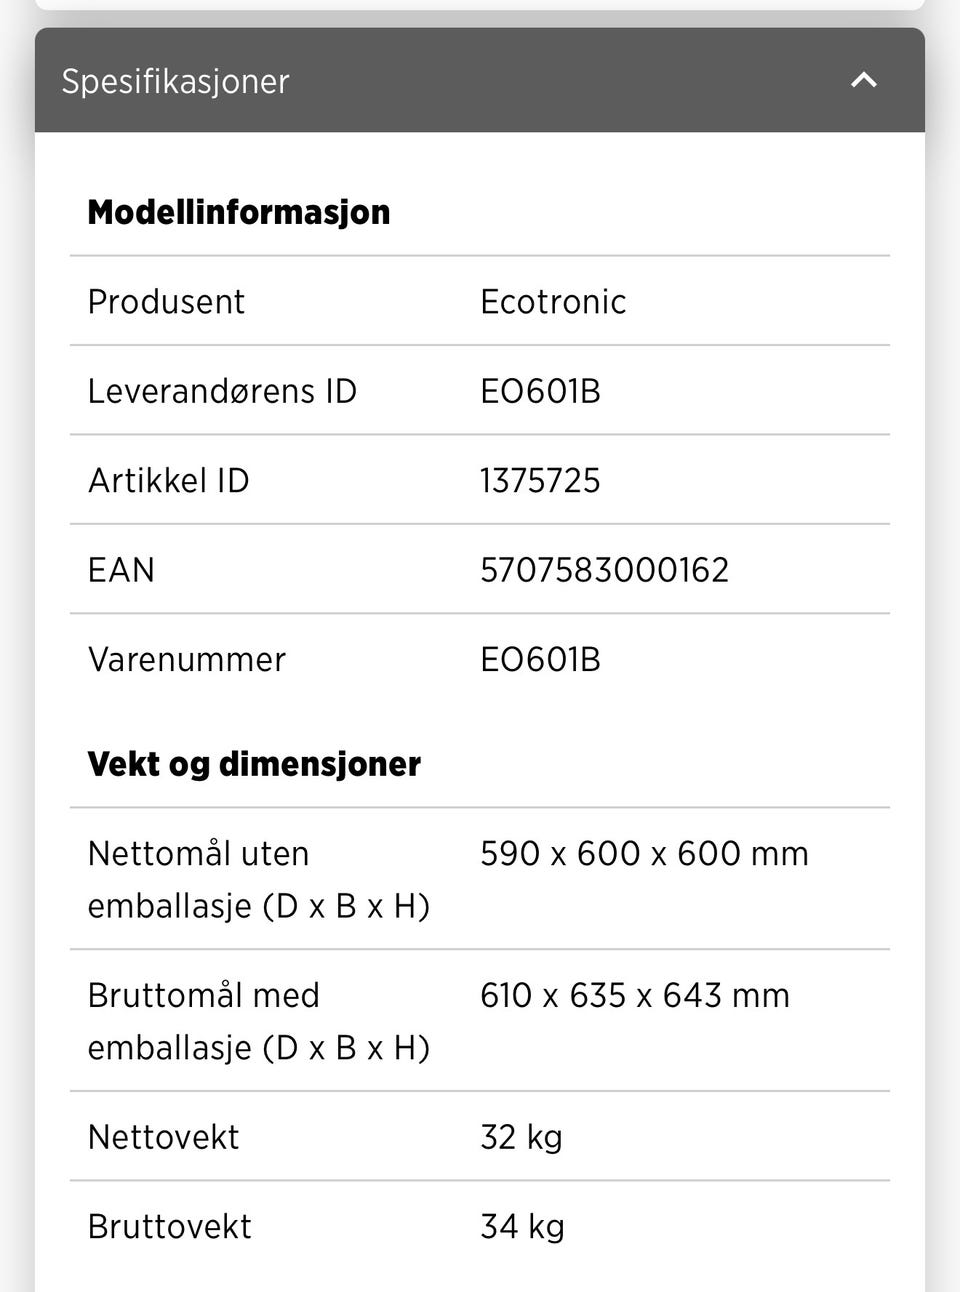Collapse the Spesifikasjoner section chevron

pos(863,81)
